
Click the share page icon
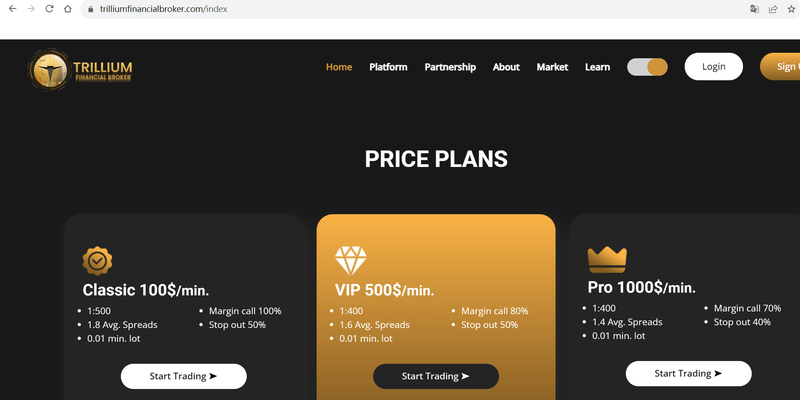(x=773, y=9)
